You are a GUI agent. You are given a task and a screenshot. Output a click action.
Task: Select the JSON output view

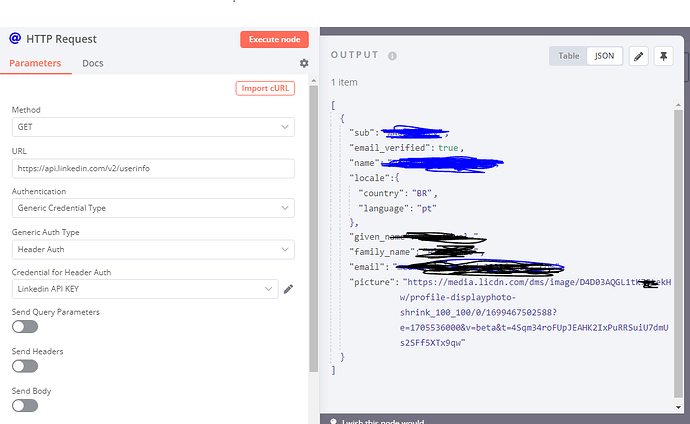(x=604, y=56)
